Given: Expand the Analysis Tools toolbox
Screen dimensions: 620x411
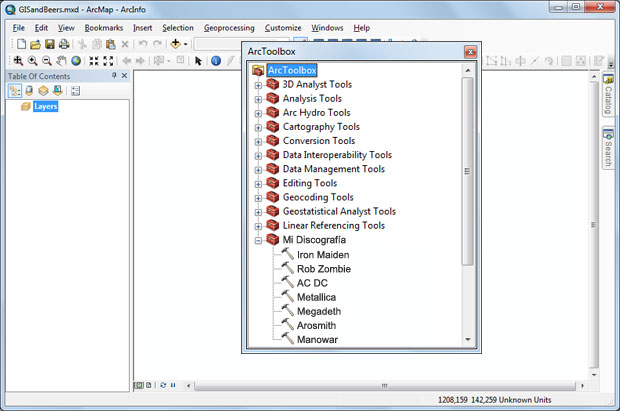Looking at the screenshot, I should 258,99.
